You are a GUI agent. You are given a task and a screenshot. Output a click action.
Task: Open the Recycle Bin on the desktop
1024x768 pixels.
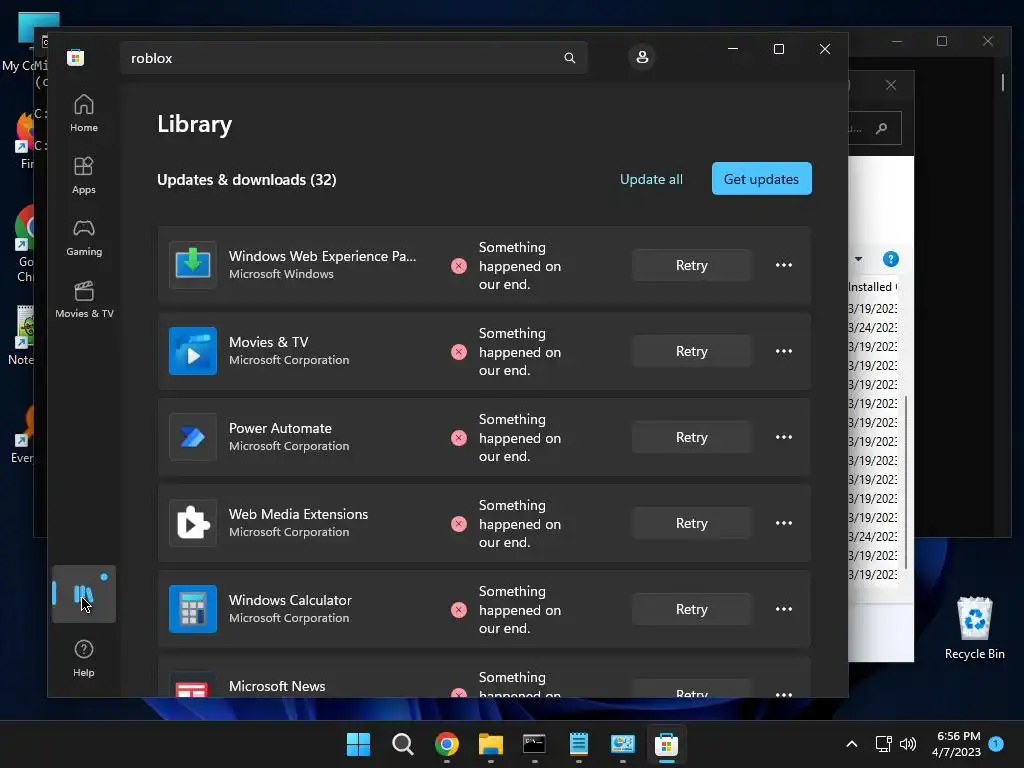point(974,628)
